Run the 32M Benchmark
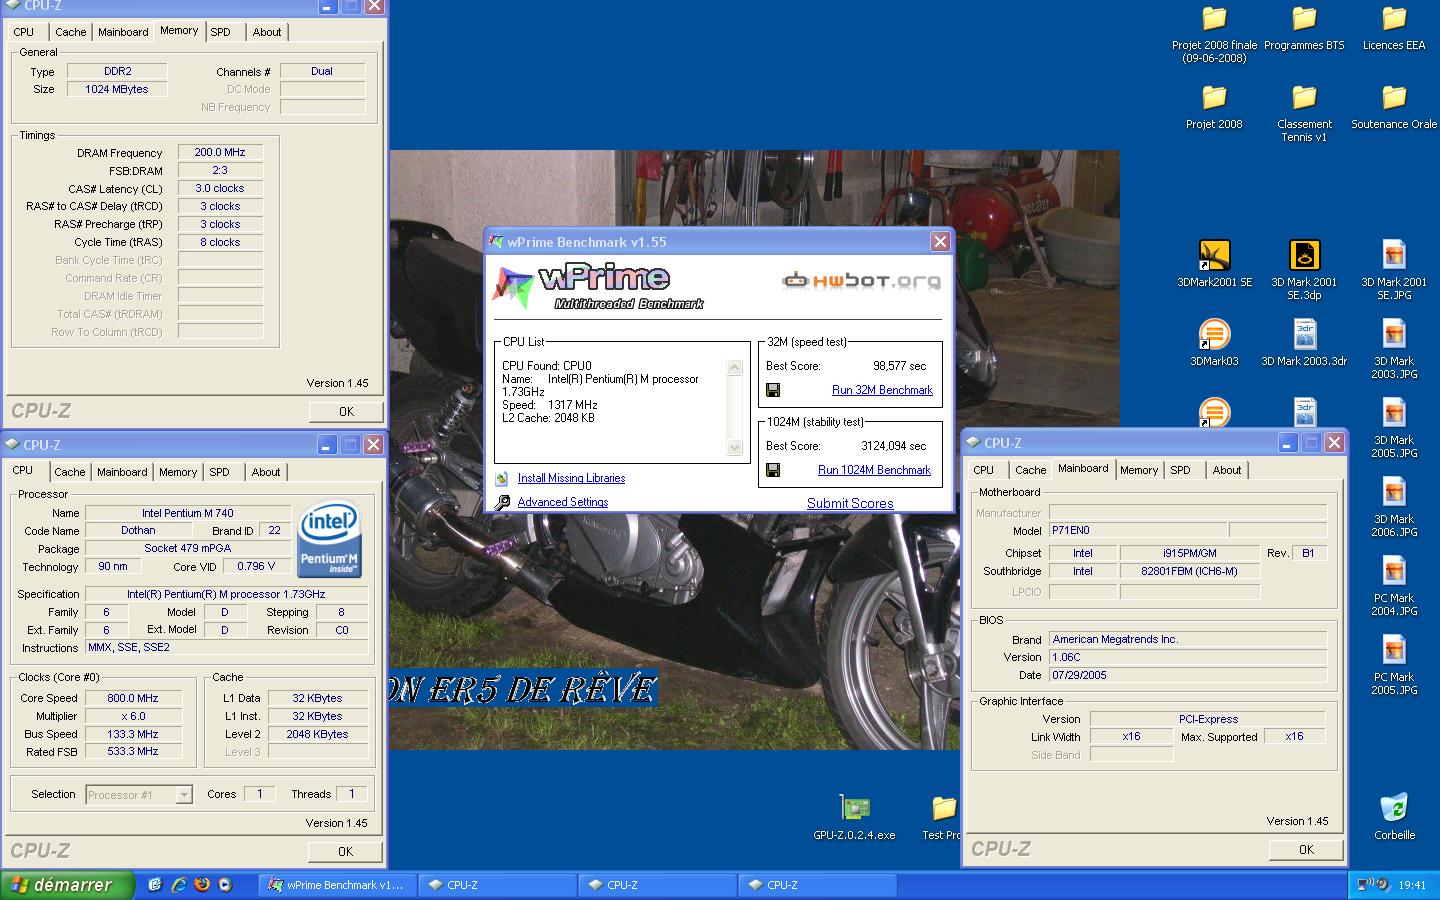This screenshot has width=1440, height=900. click(x=882, y=390)
